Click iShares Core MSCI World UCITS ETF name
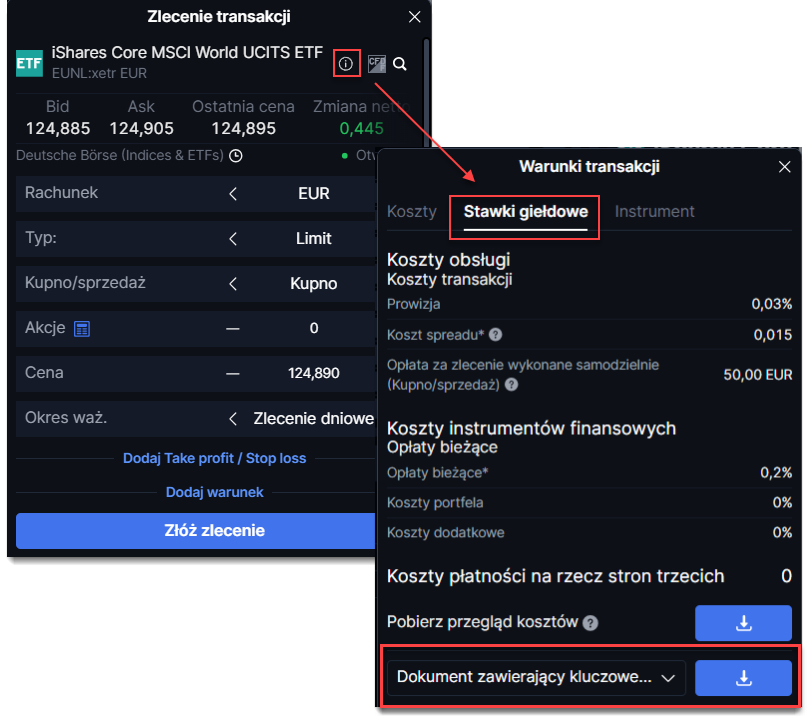This screenshot has width=810, height=716. coord(187,52)
